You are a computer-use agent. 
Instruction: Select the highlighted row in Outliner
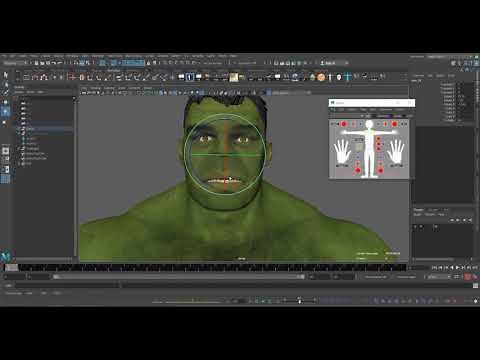pyautogui.click(x=44, y=129)
